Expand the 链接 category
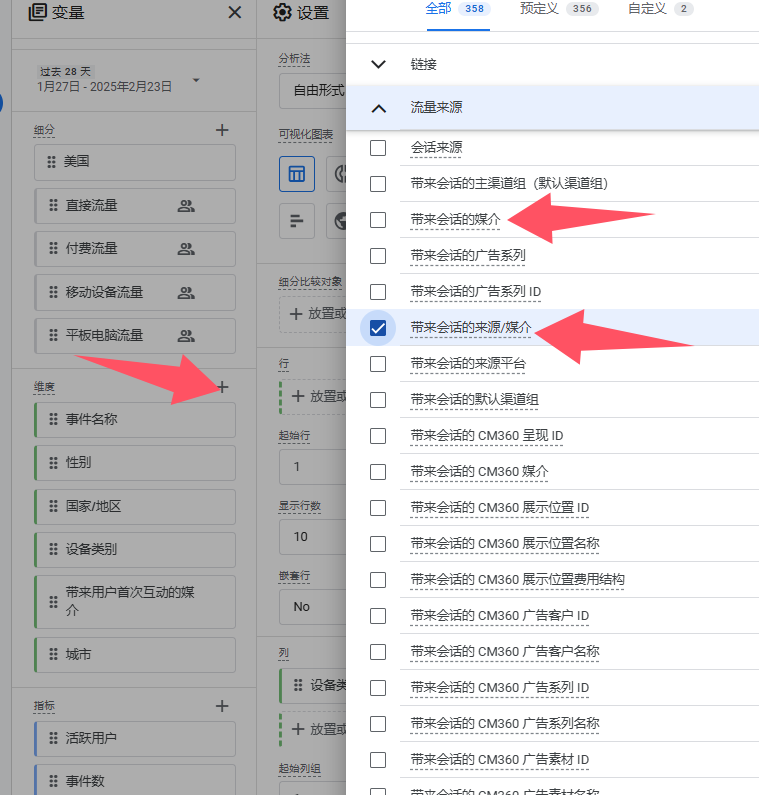This screenshot has height=795, width=759. pos(378,64)
